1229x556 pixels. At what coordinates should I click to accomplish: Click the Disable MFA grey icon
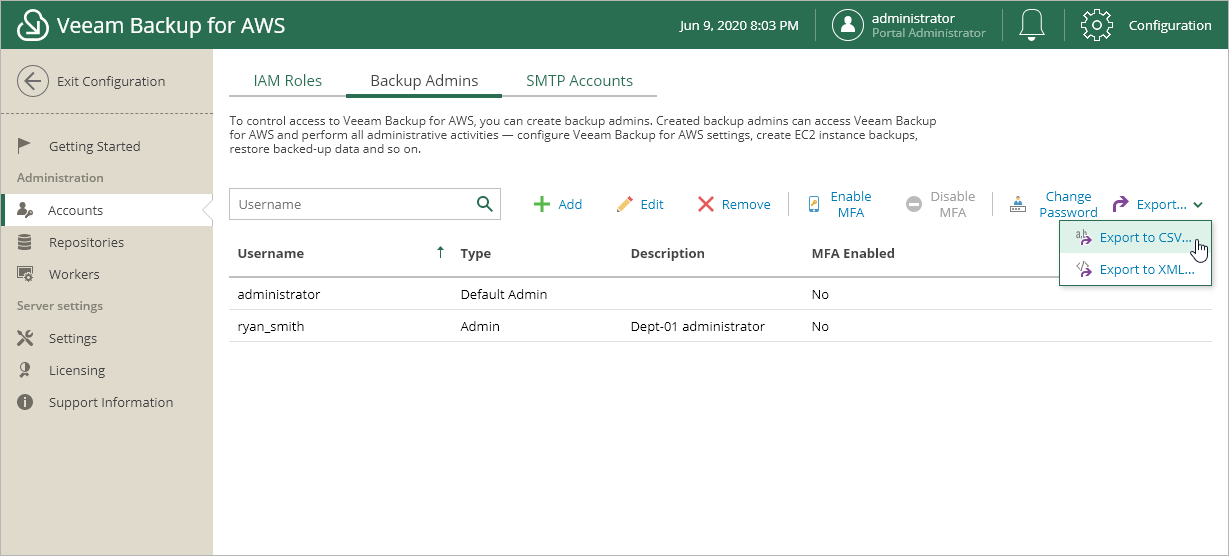click(914, 204)
